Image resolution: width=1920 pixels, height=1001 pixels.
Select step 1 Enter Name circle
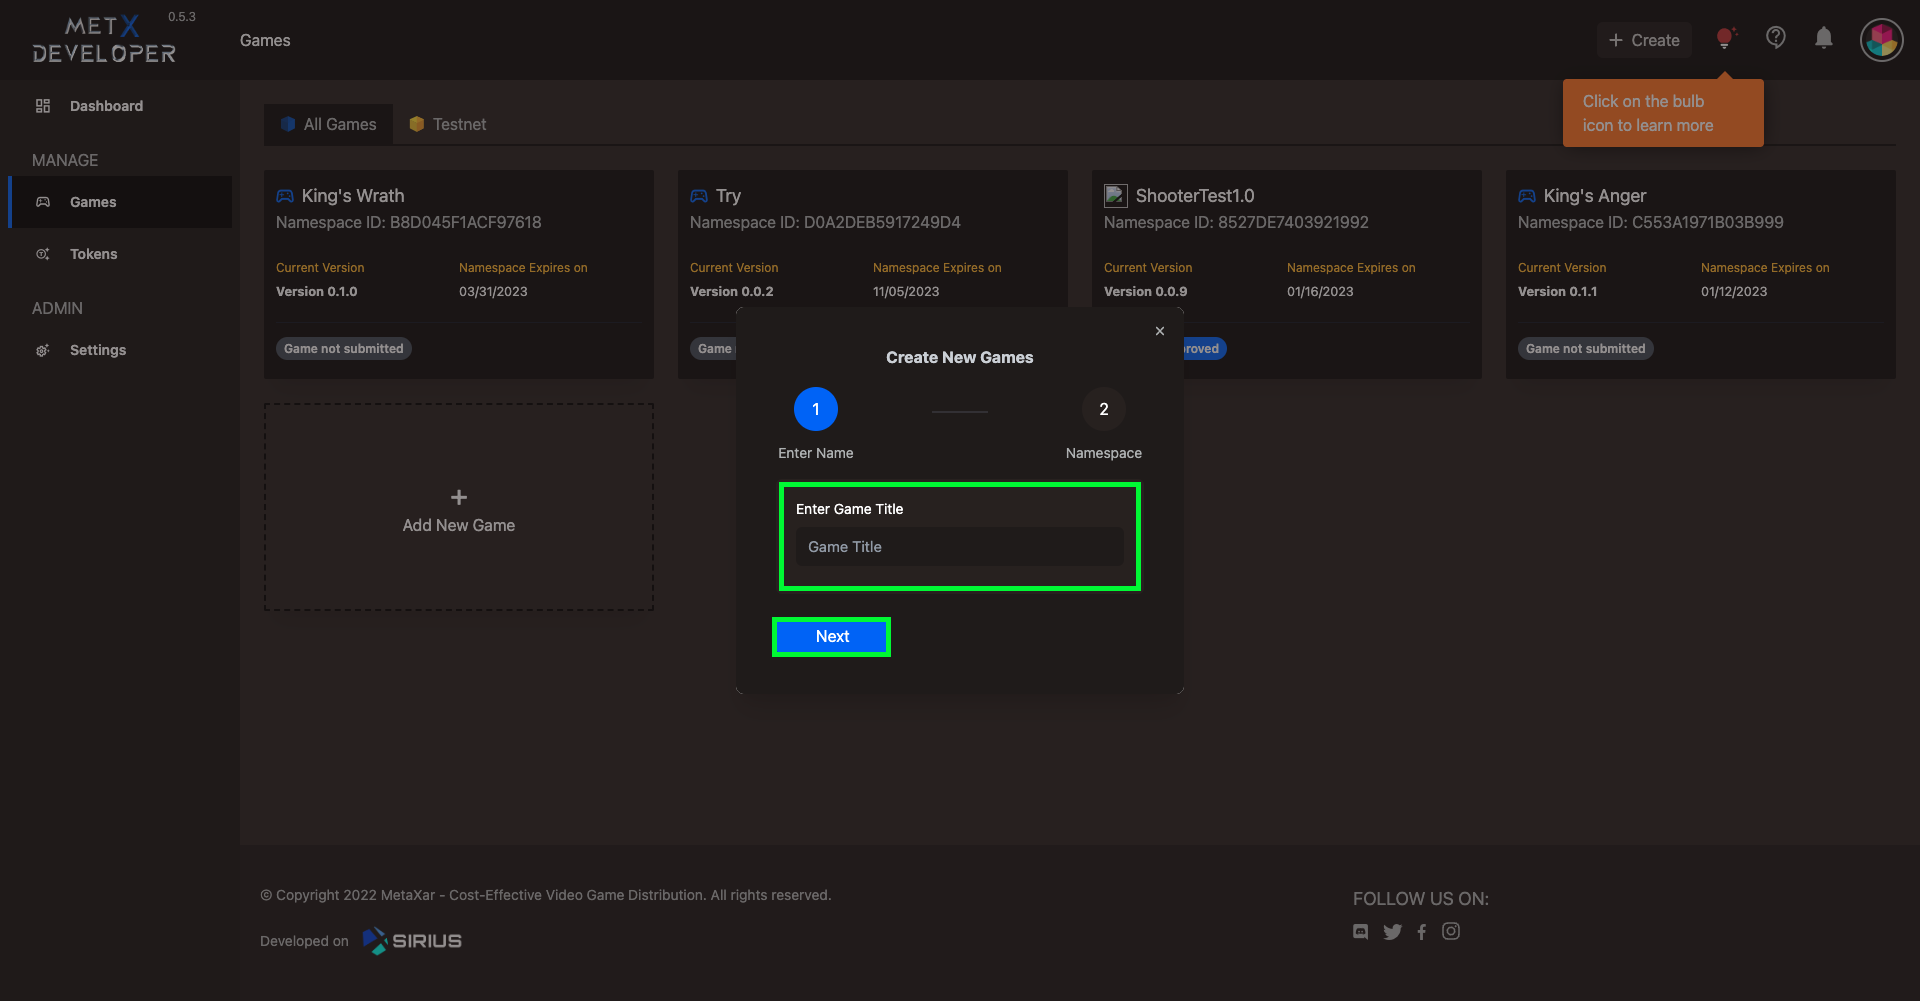[x=816, y=409]
